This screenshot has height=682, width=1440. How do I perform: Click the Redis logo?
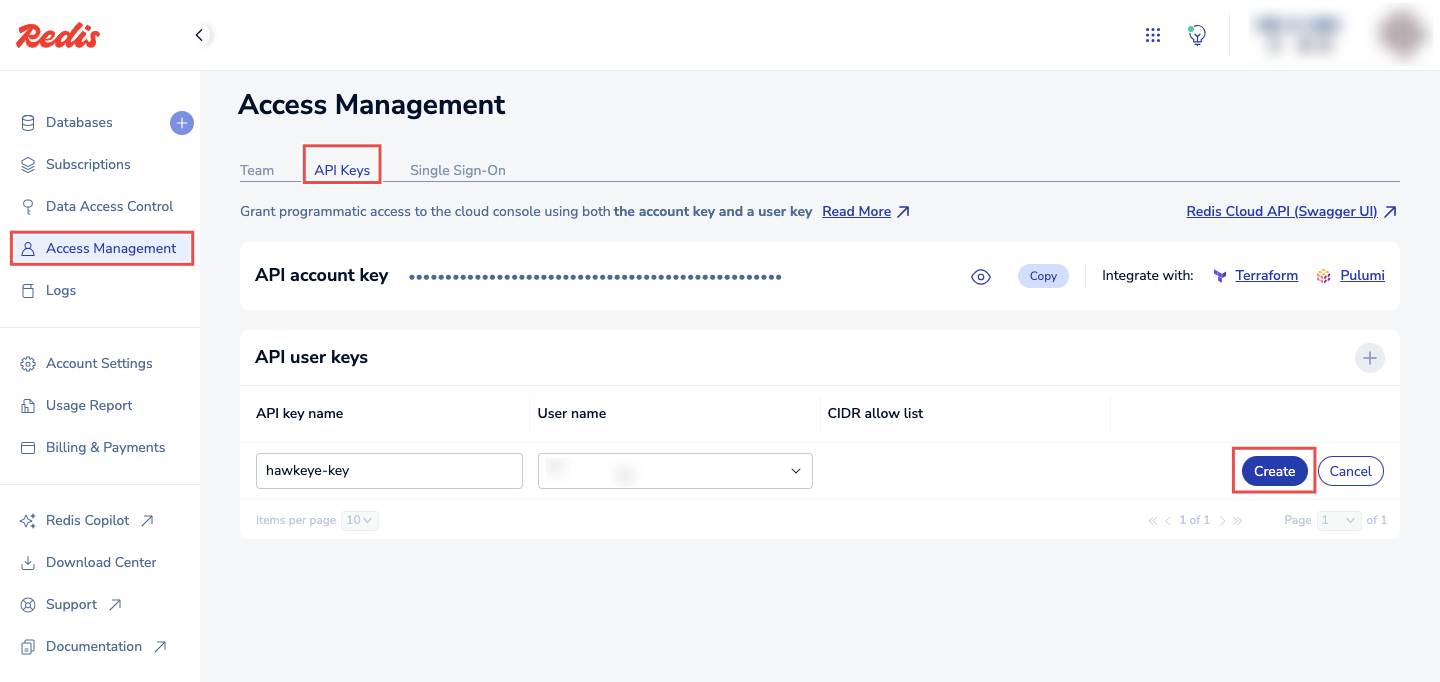coord(58,36)
